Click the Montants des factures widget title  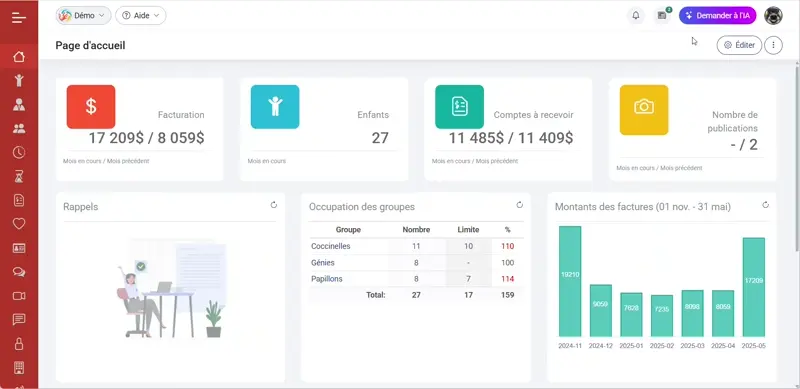tap(643, 207)
